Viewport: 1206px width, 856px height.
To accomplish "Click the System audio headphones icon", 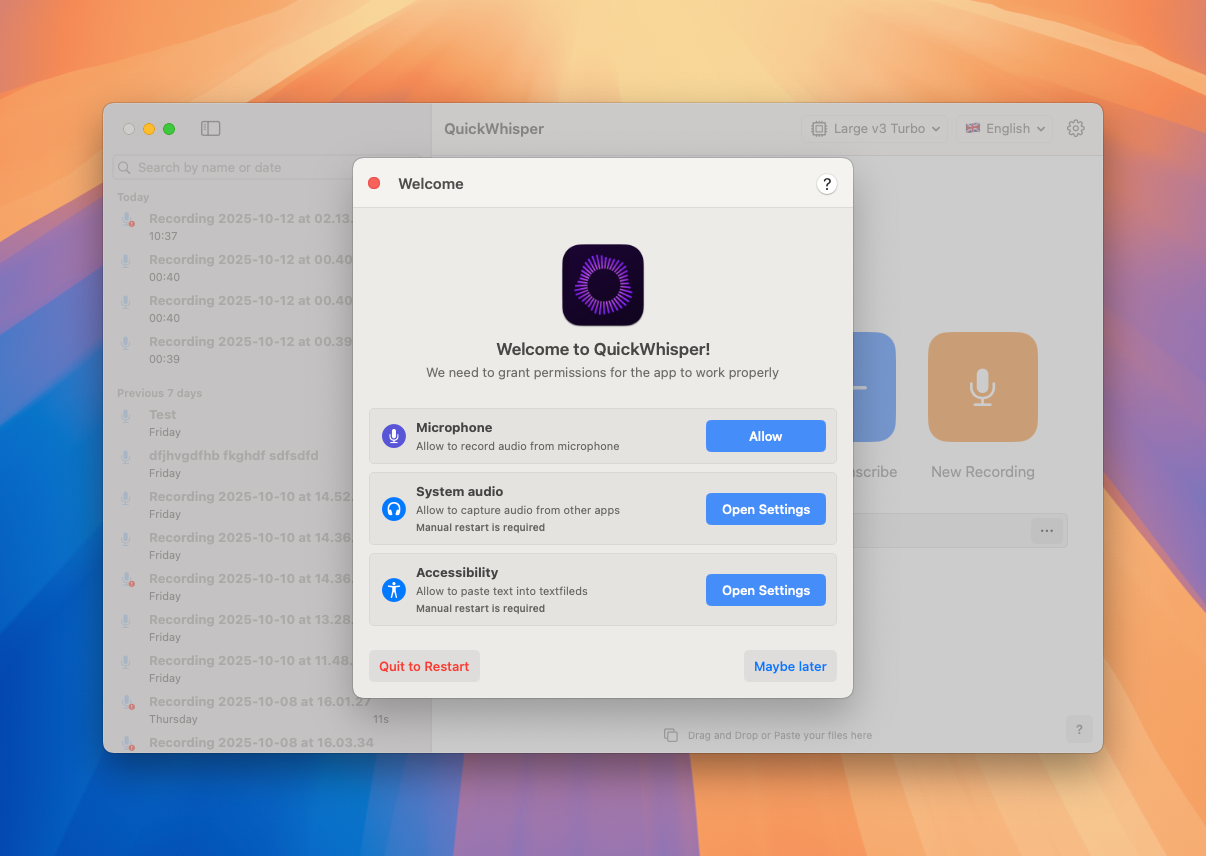I will tap(394, 509).
